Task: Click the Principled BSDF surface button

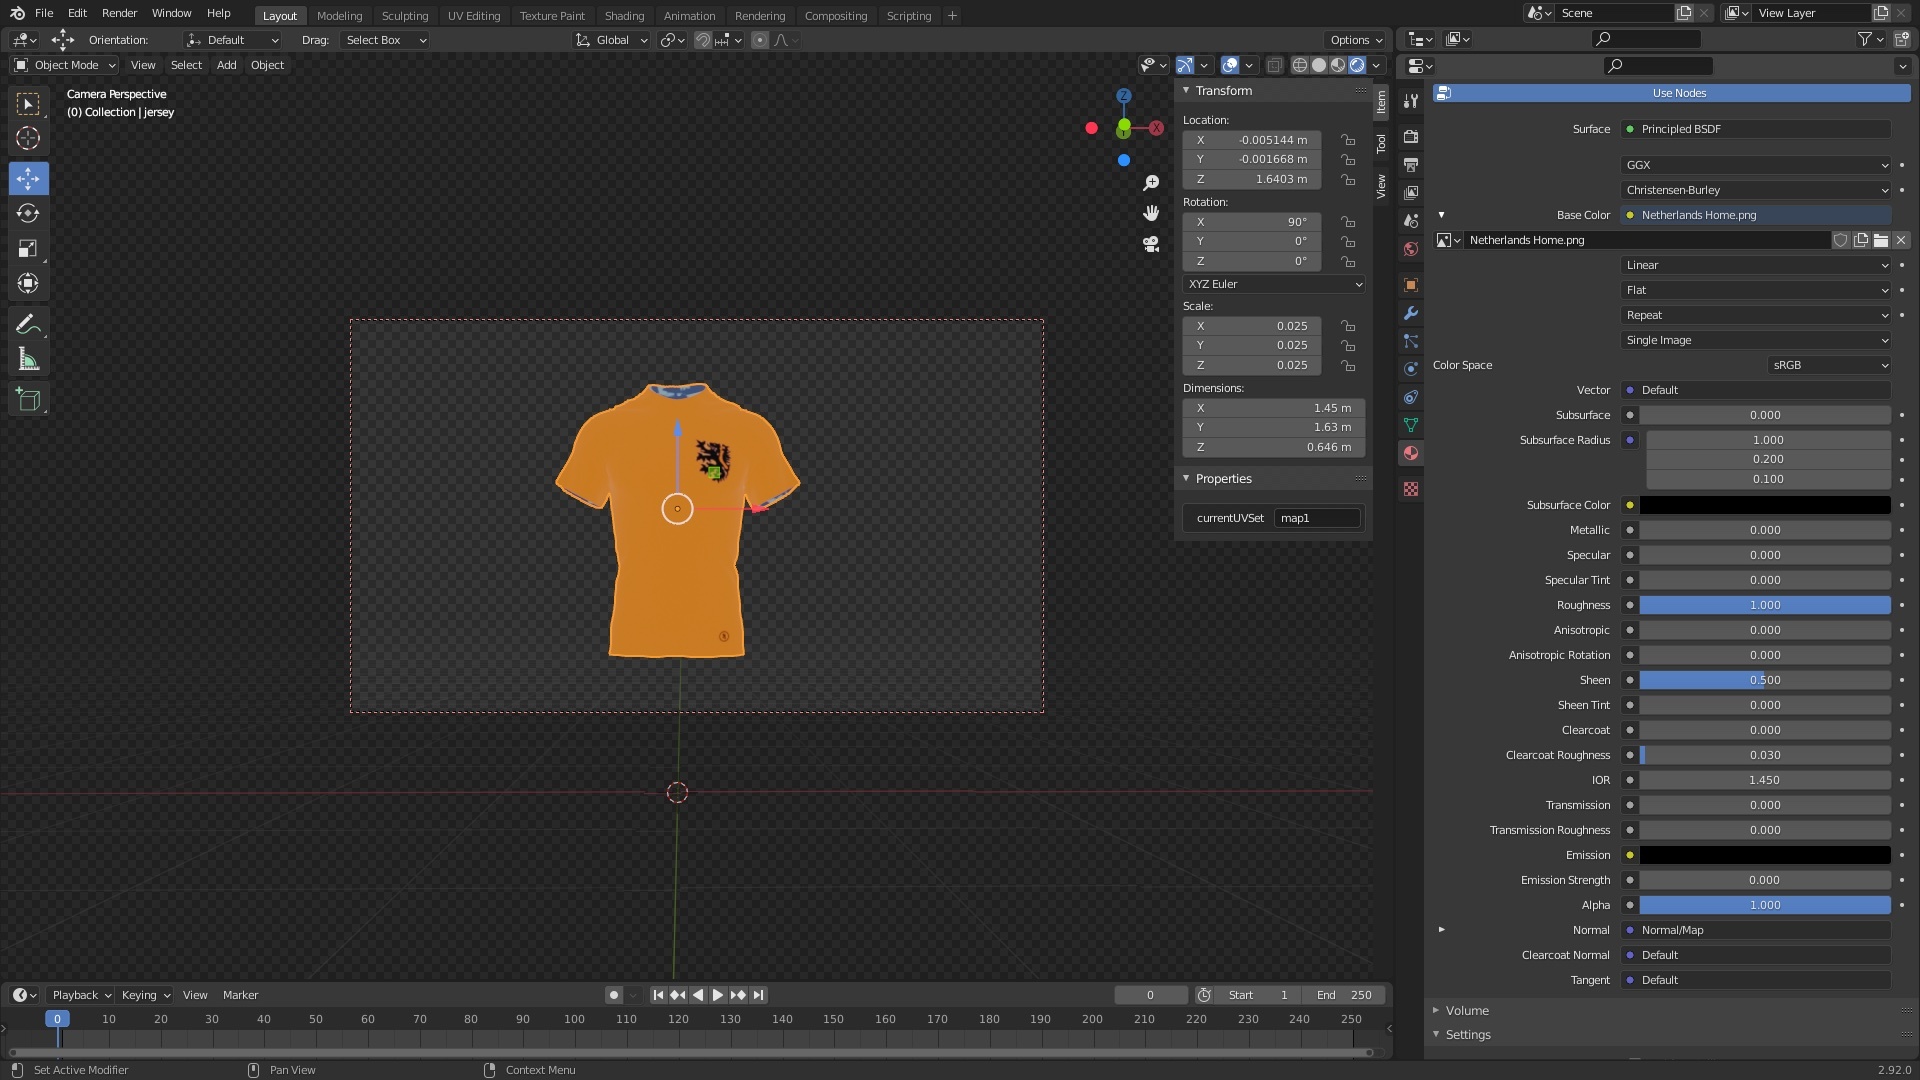Action: [x=1756, y=129]
